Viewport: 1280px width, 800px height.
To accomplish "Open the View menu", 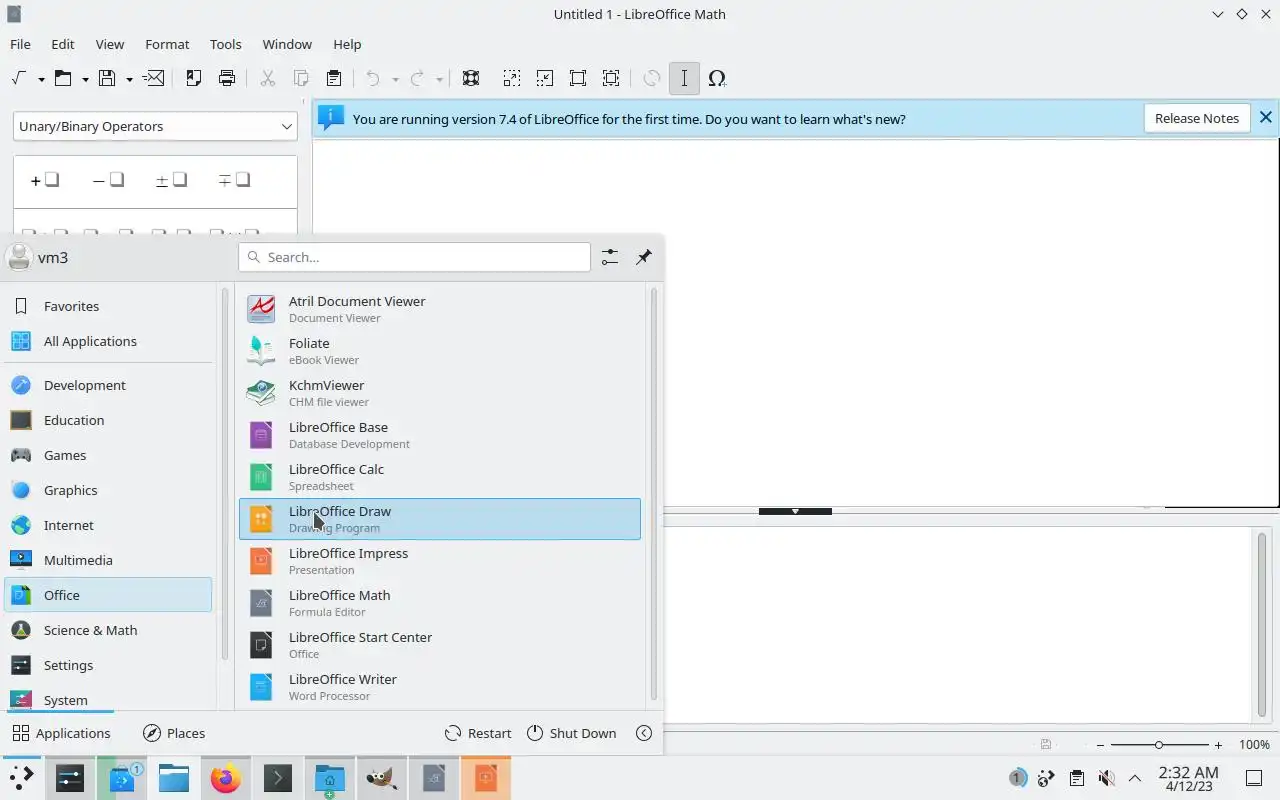I will coord(110,44).
